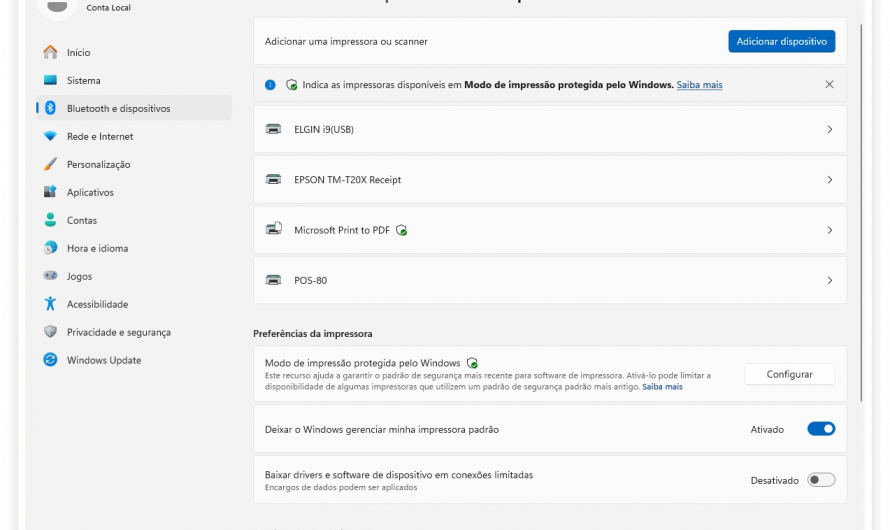Click the Início home icon

[50, 52]
